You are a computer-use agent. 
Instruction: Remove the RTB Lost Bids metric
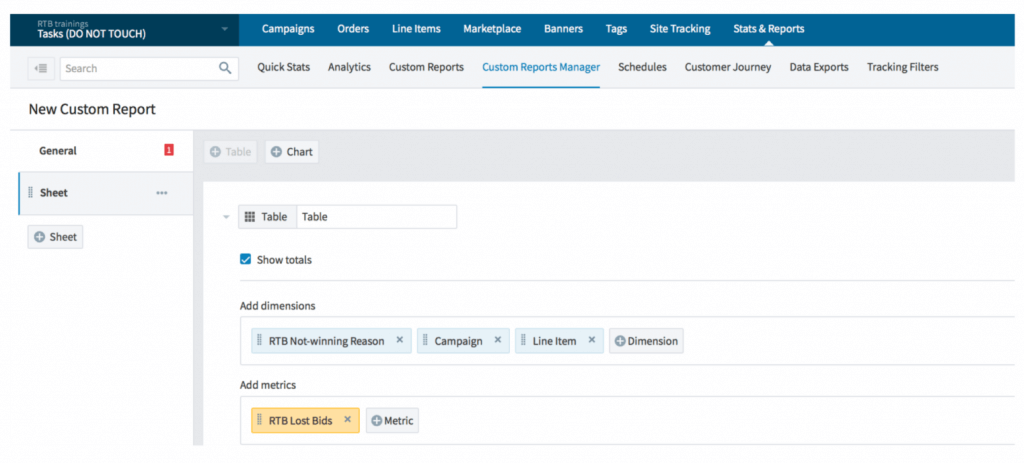tap(347, 420)
